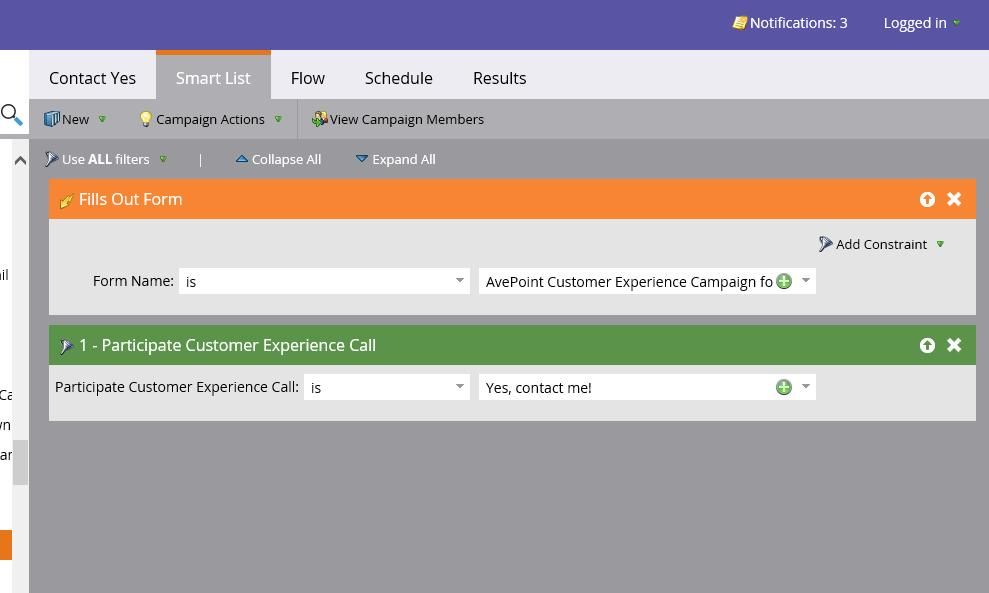Viewport: 989px width, 593px height.
Task: Click green plus beside Yes, contact me!
Action: (x=784, y=387)
